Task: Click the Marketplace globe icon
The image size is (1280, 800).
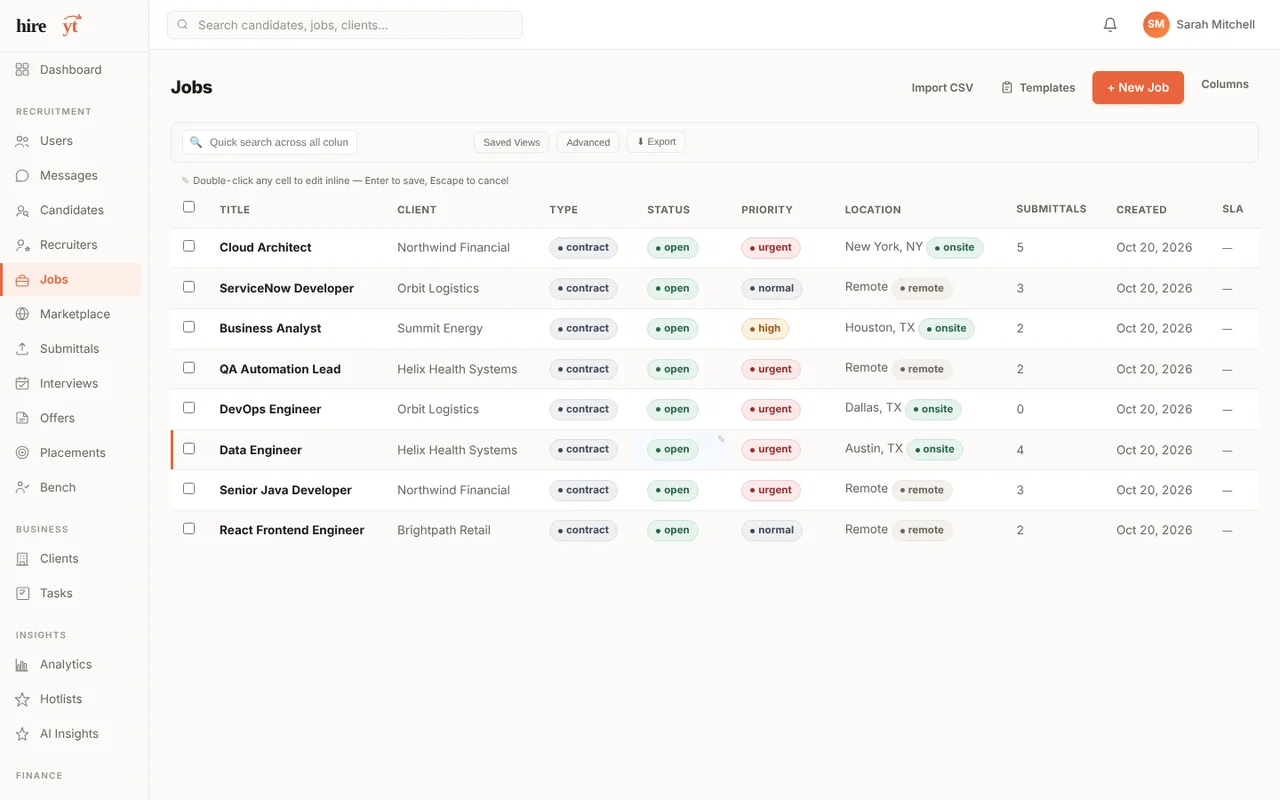Action: click(22, 314)
